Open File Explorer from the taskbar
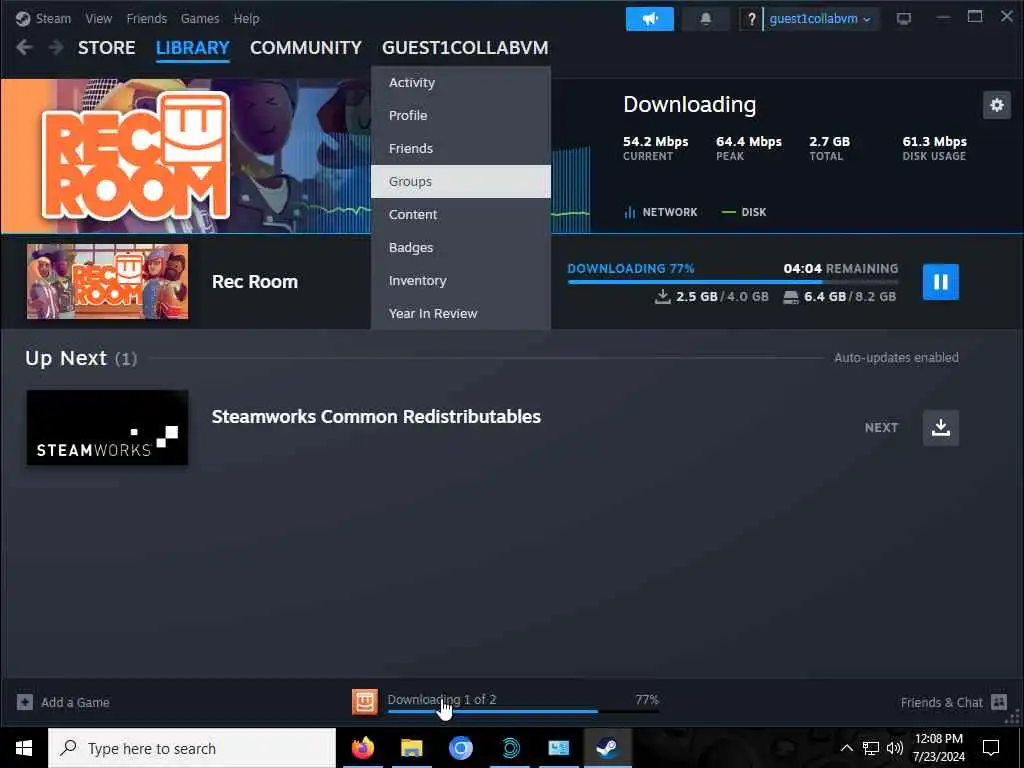 411,748
